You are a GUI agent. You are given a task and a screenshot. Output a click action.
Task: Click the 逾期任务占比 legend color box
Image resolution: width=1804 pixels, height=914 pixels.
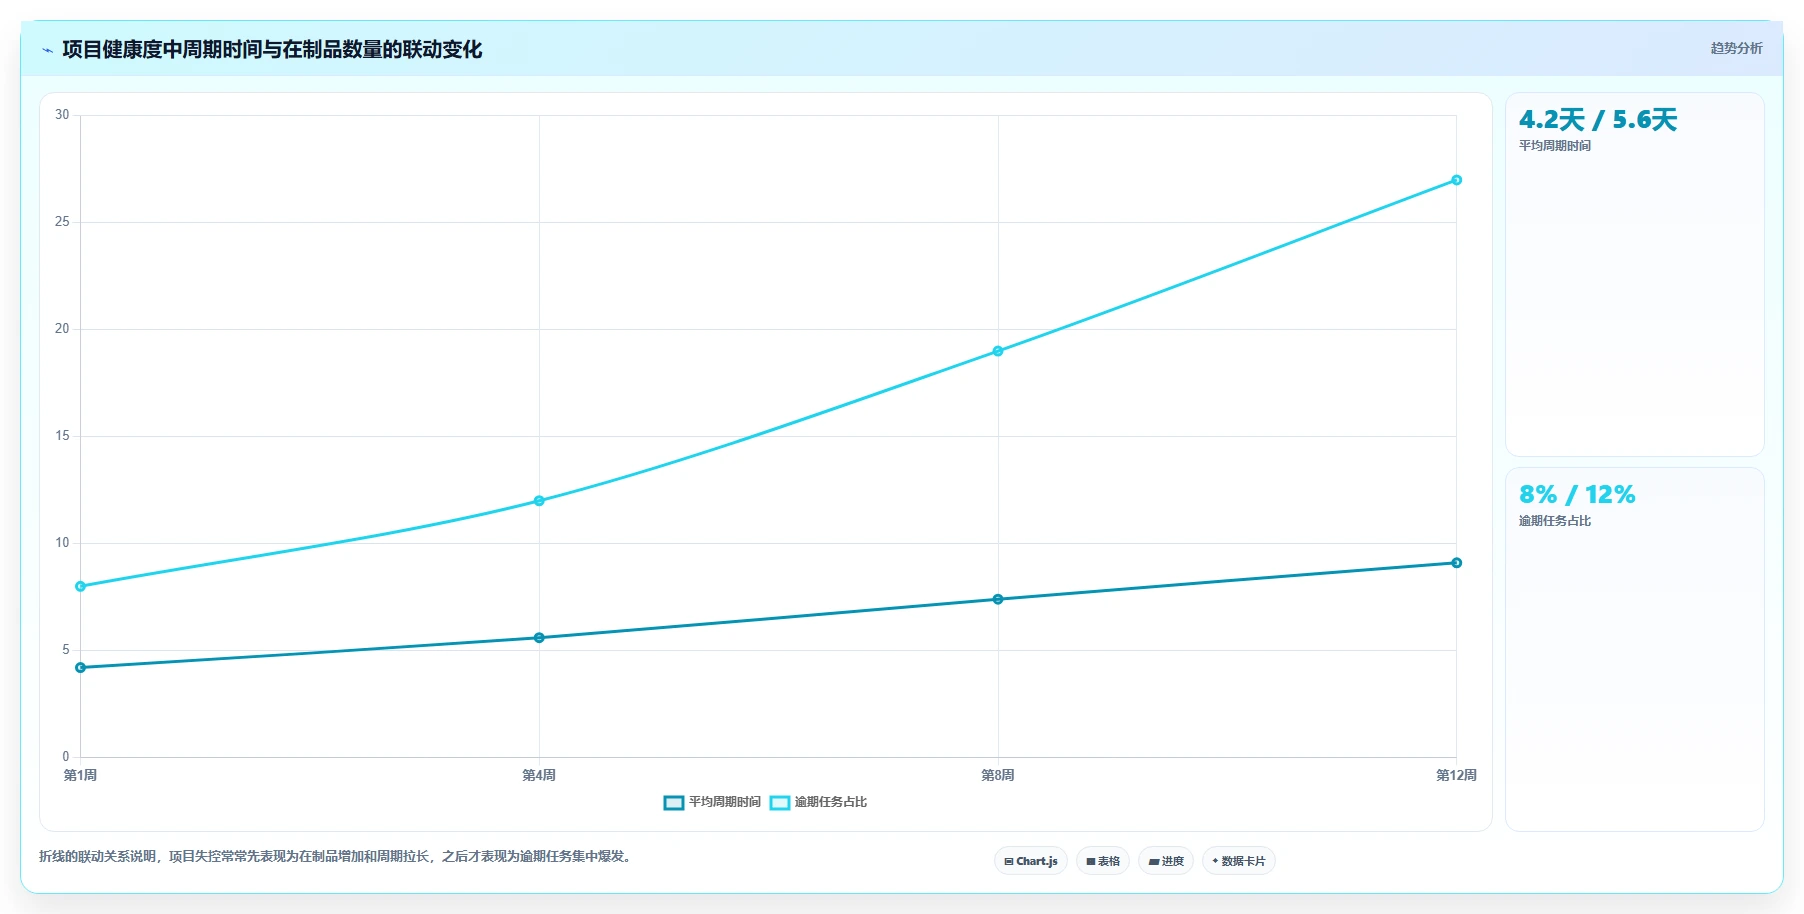[x=780, y=802]
